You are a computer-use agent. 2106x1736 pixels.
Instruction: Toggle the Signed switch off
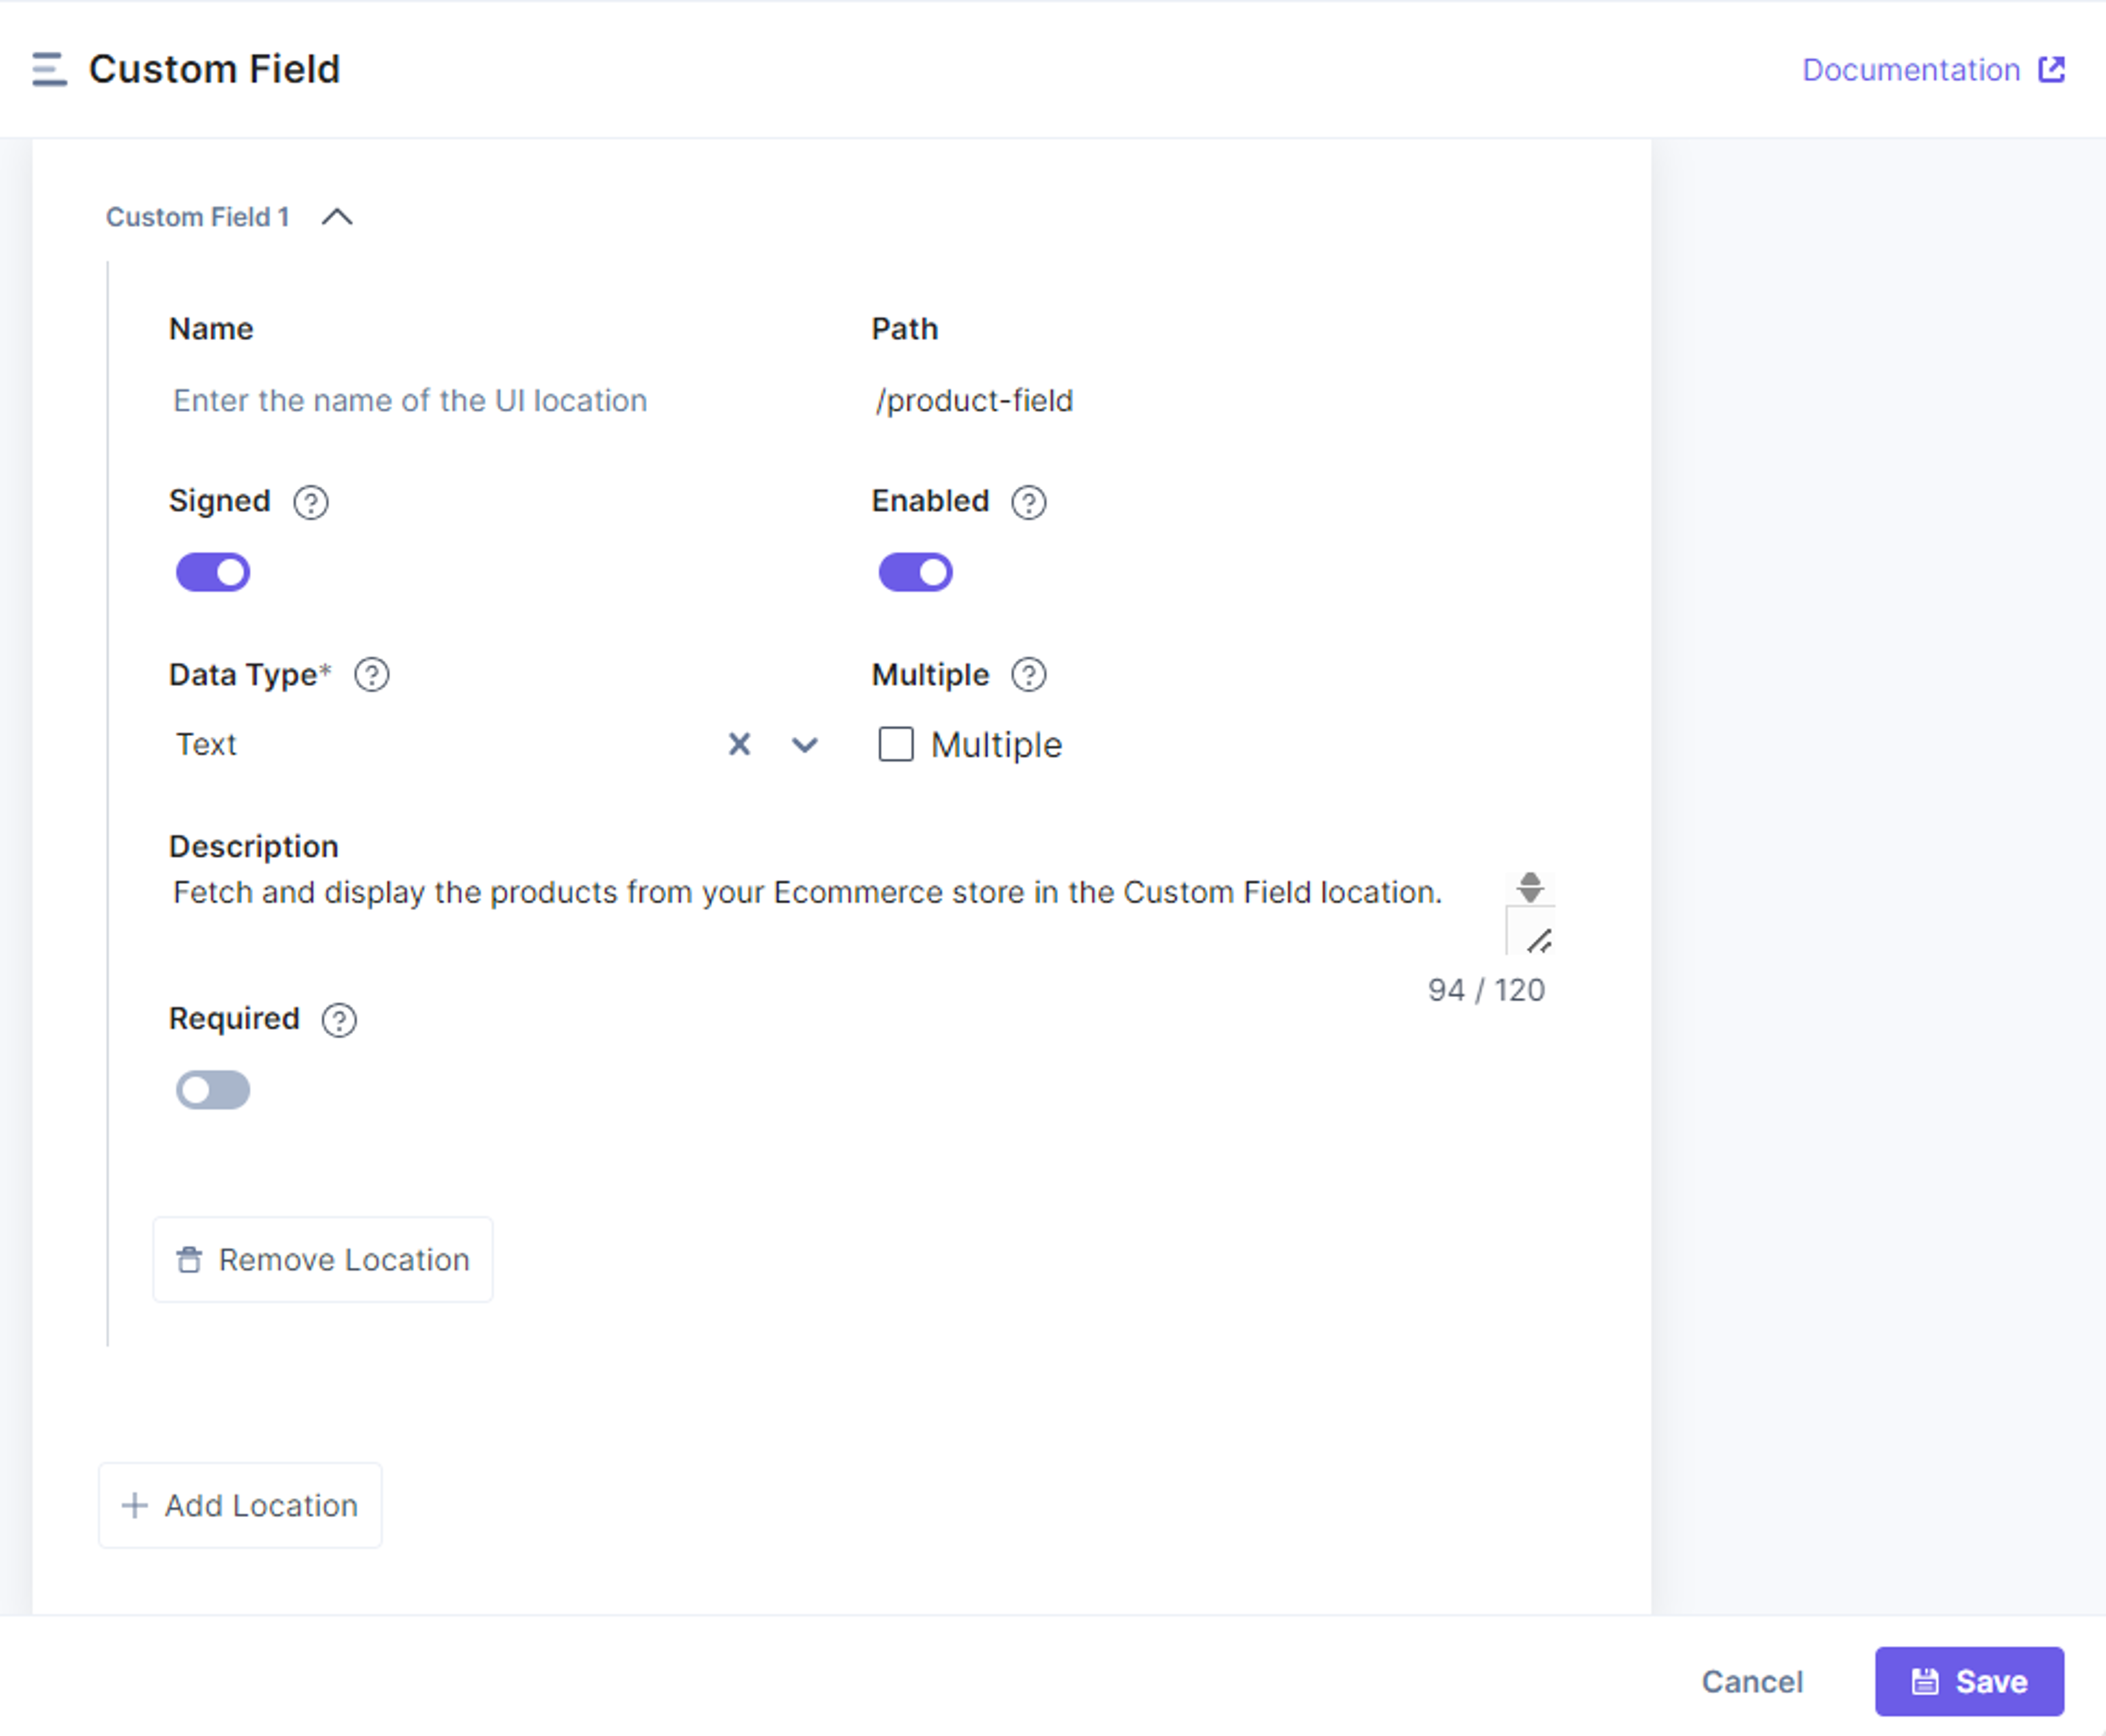[213, 573]
